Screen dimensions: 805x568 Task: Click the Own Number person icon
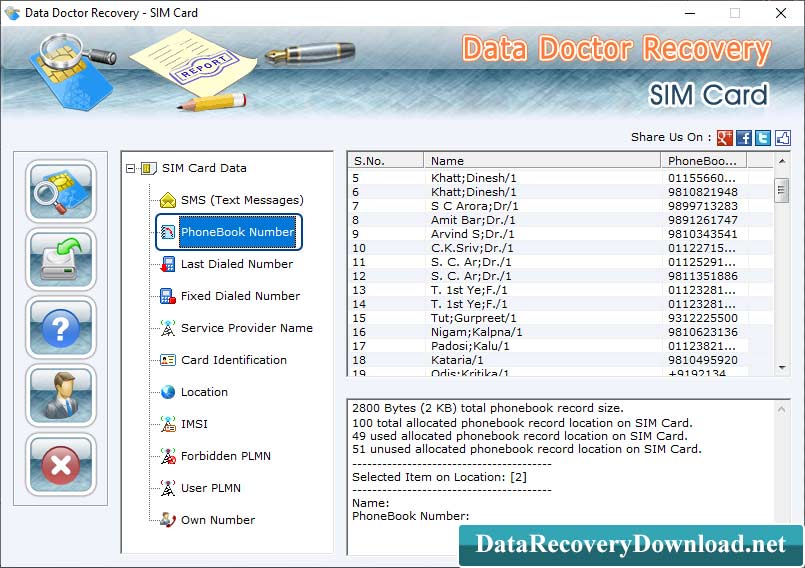coord(168,520)
